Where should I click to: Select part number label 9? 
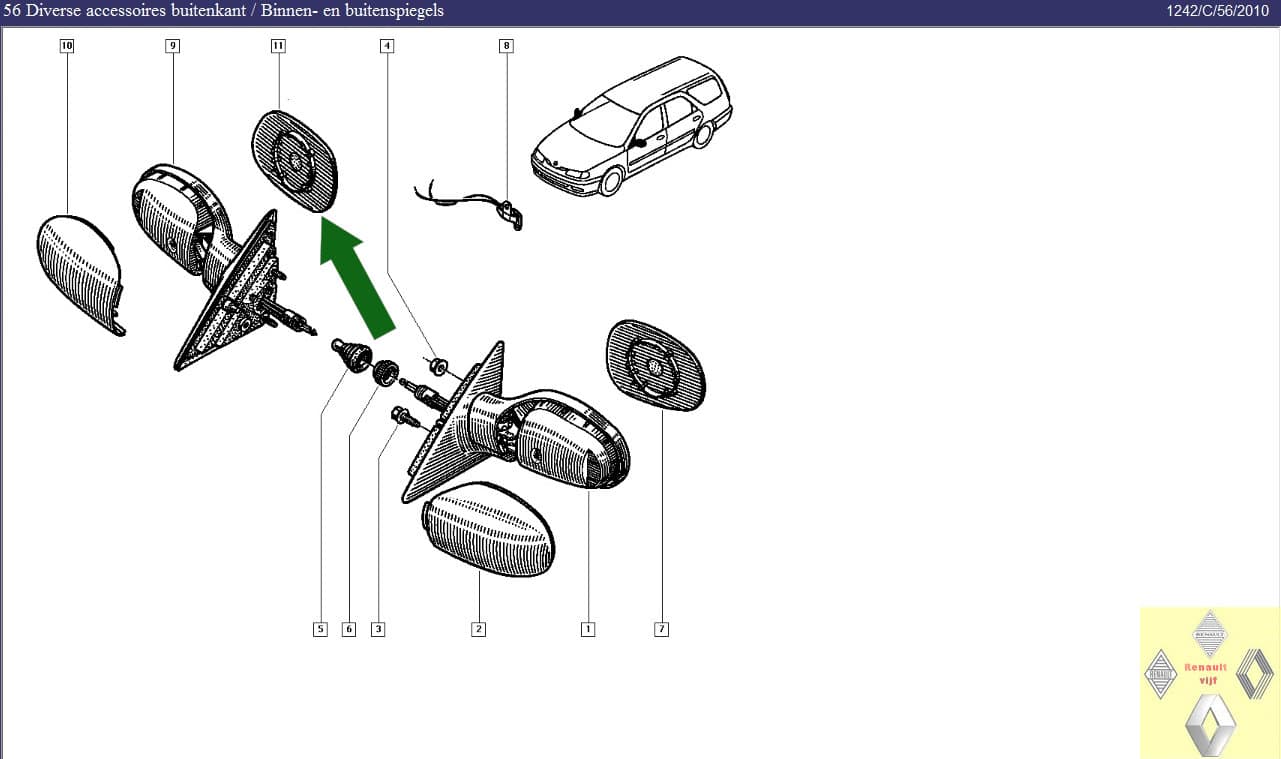173,46
